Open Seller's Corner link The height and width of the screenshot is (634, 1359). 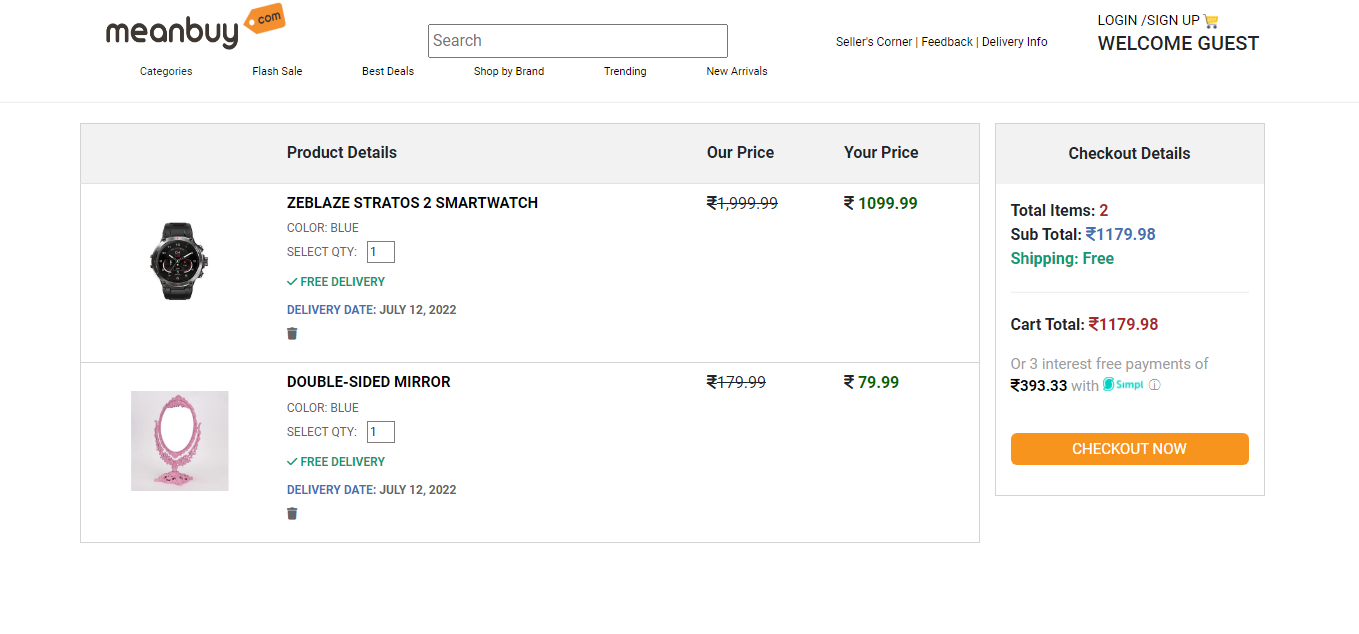point(874,42)
